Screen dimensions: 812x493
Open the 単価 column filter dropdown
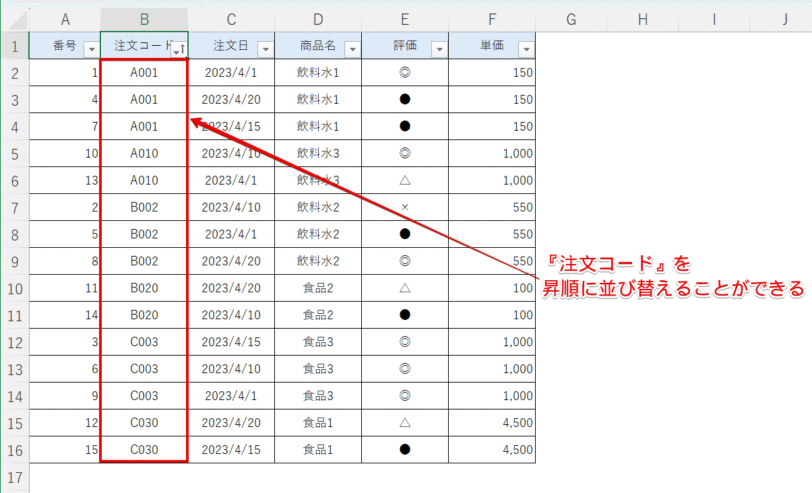tap(527, 49)
